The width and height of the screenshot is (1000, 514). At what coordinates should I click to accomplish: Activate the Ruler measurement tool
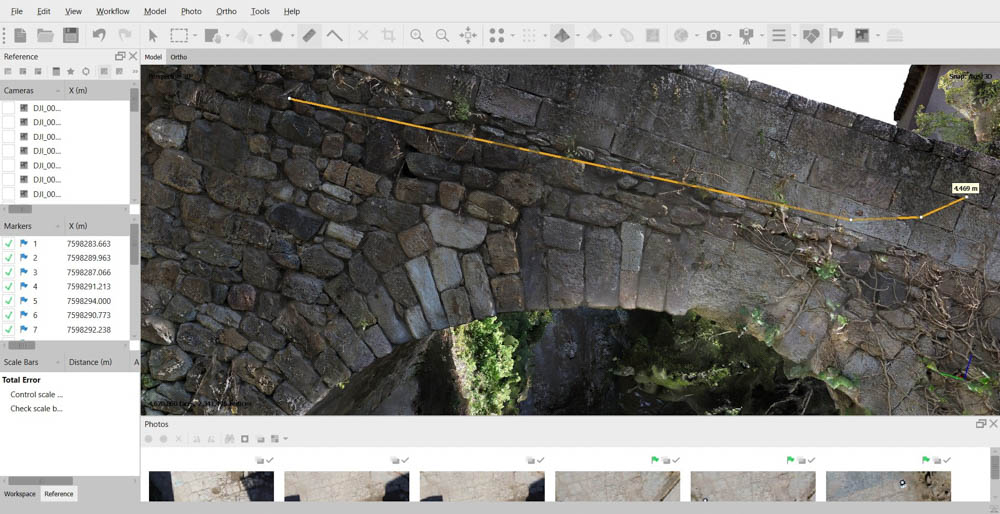pyautogui.click(x=309, y=36)
